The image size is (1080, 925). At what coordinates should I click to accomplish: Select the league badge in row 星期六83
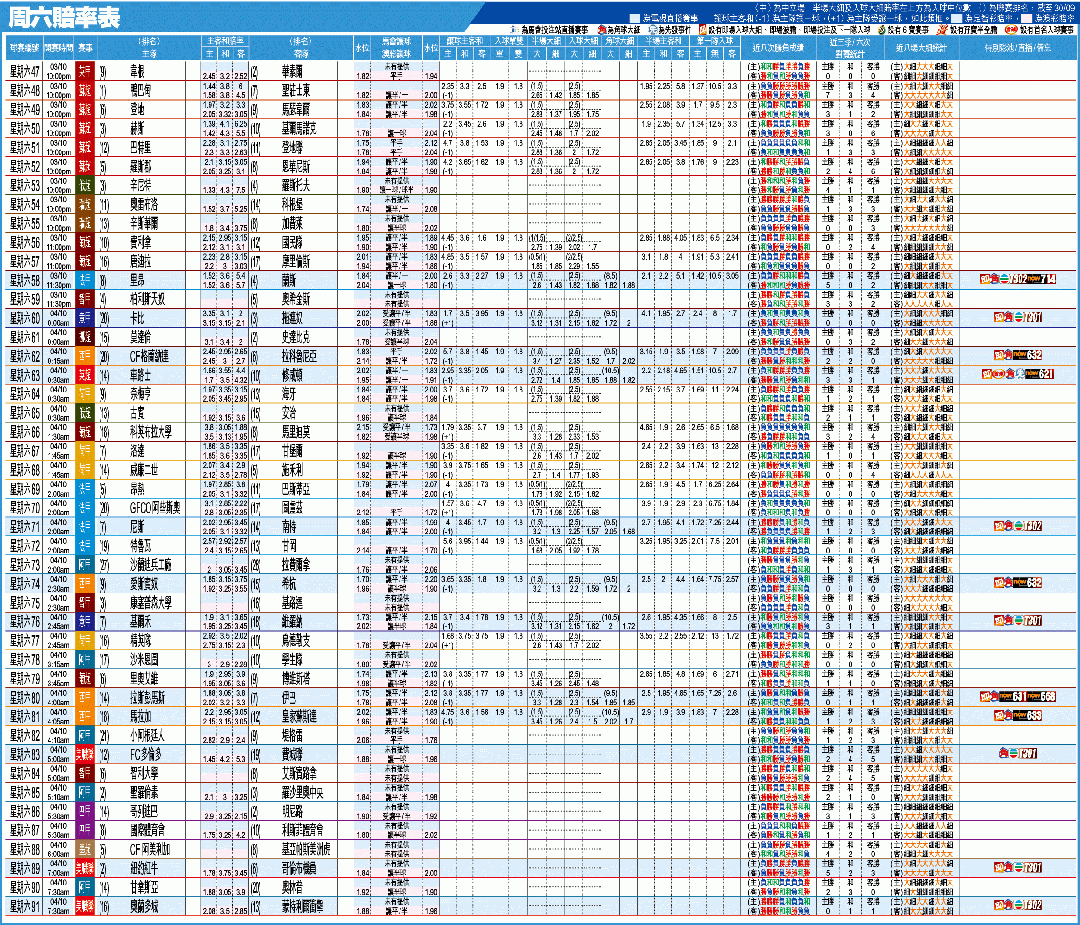click(85, 754)
